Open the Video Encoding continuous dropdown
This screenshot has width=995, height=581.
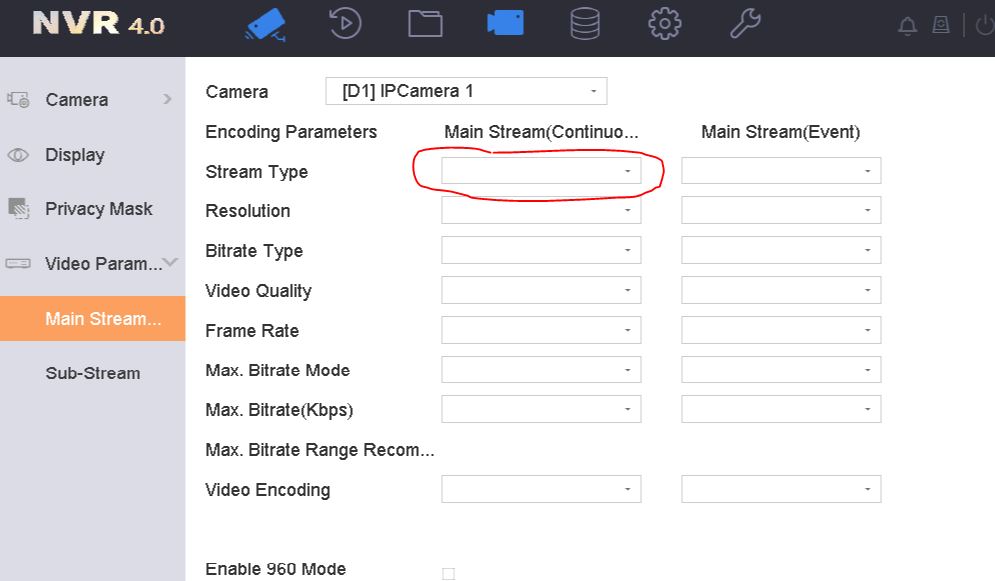click(540, 490)
